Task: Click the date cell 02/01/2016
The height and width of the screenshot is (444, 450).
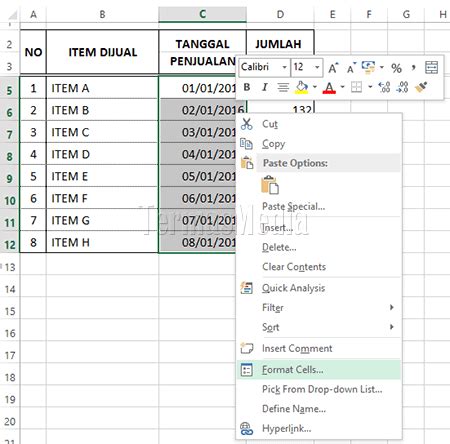Action: coord(203,110)
